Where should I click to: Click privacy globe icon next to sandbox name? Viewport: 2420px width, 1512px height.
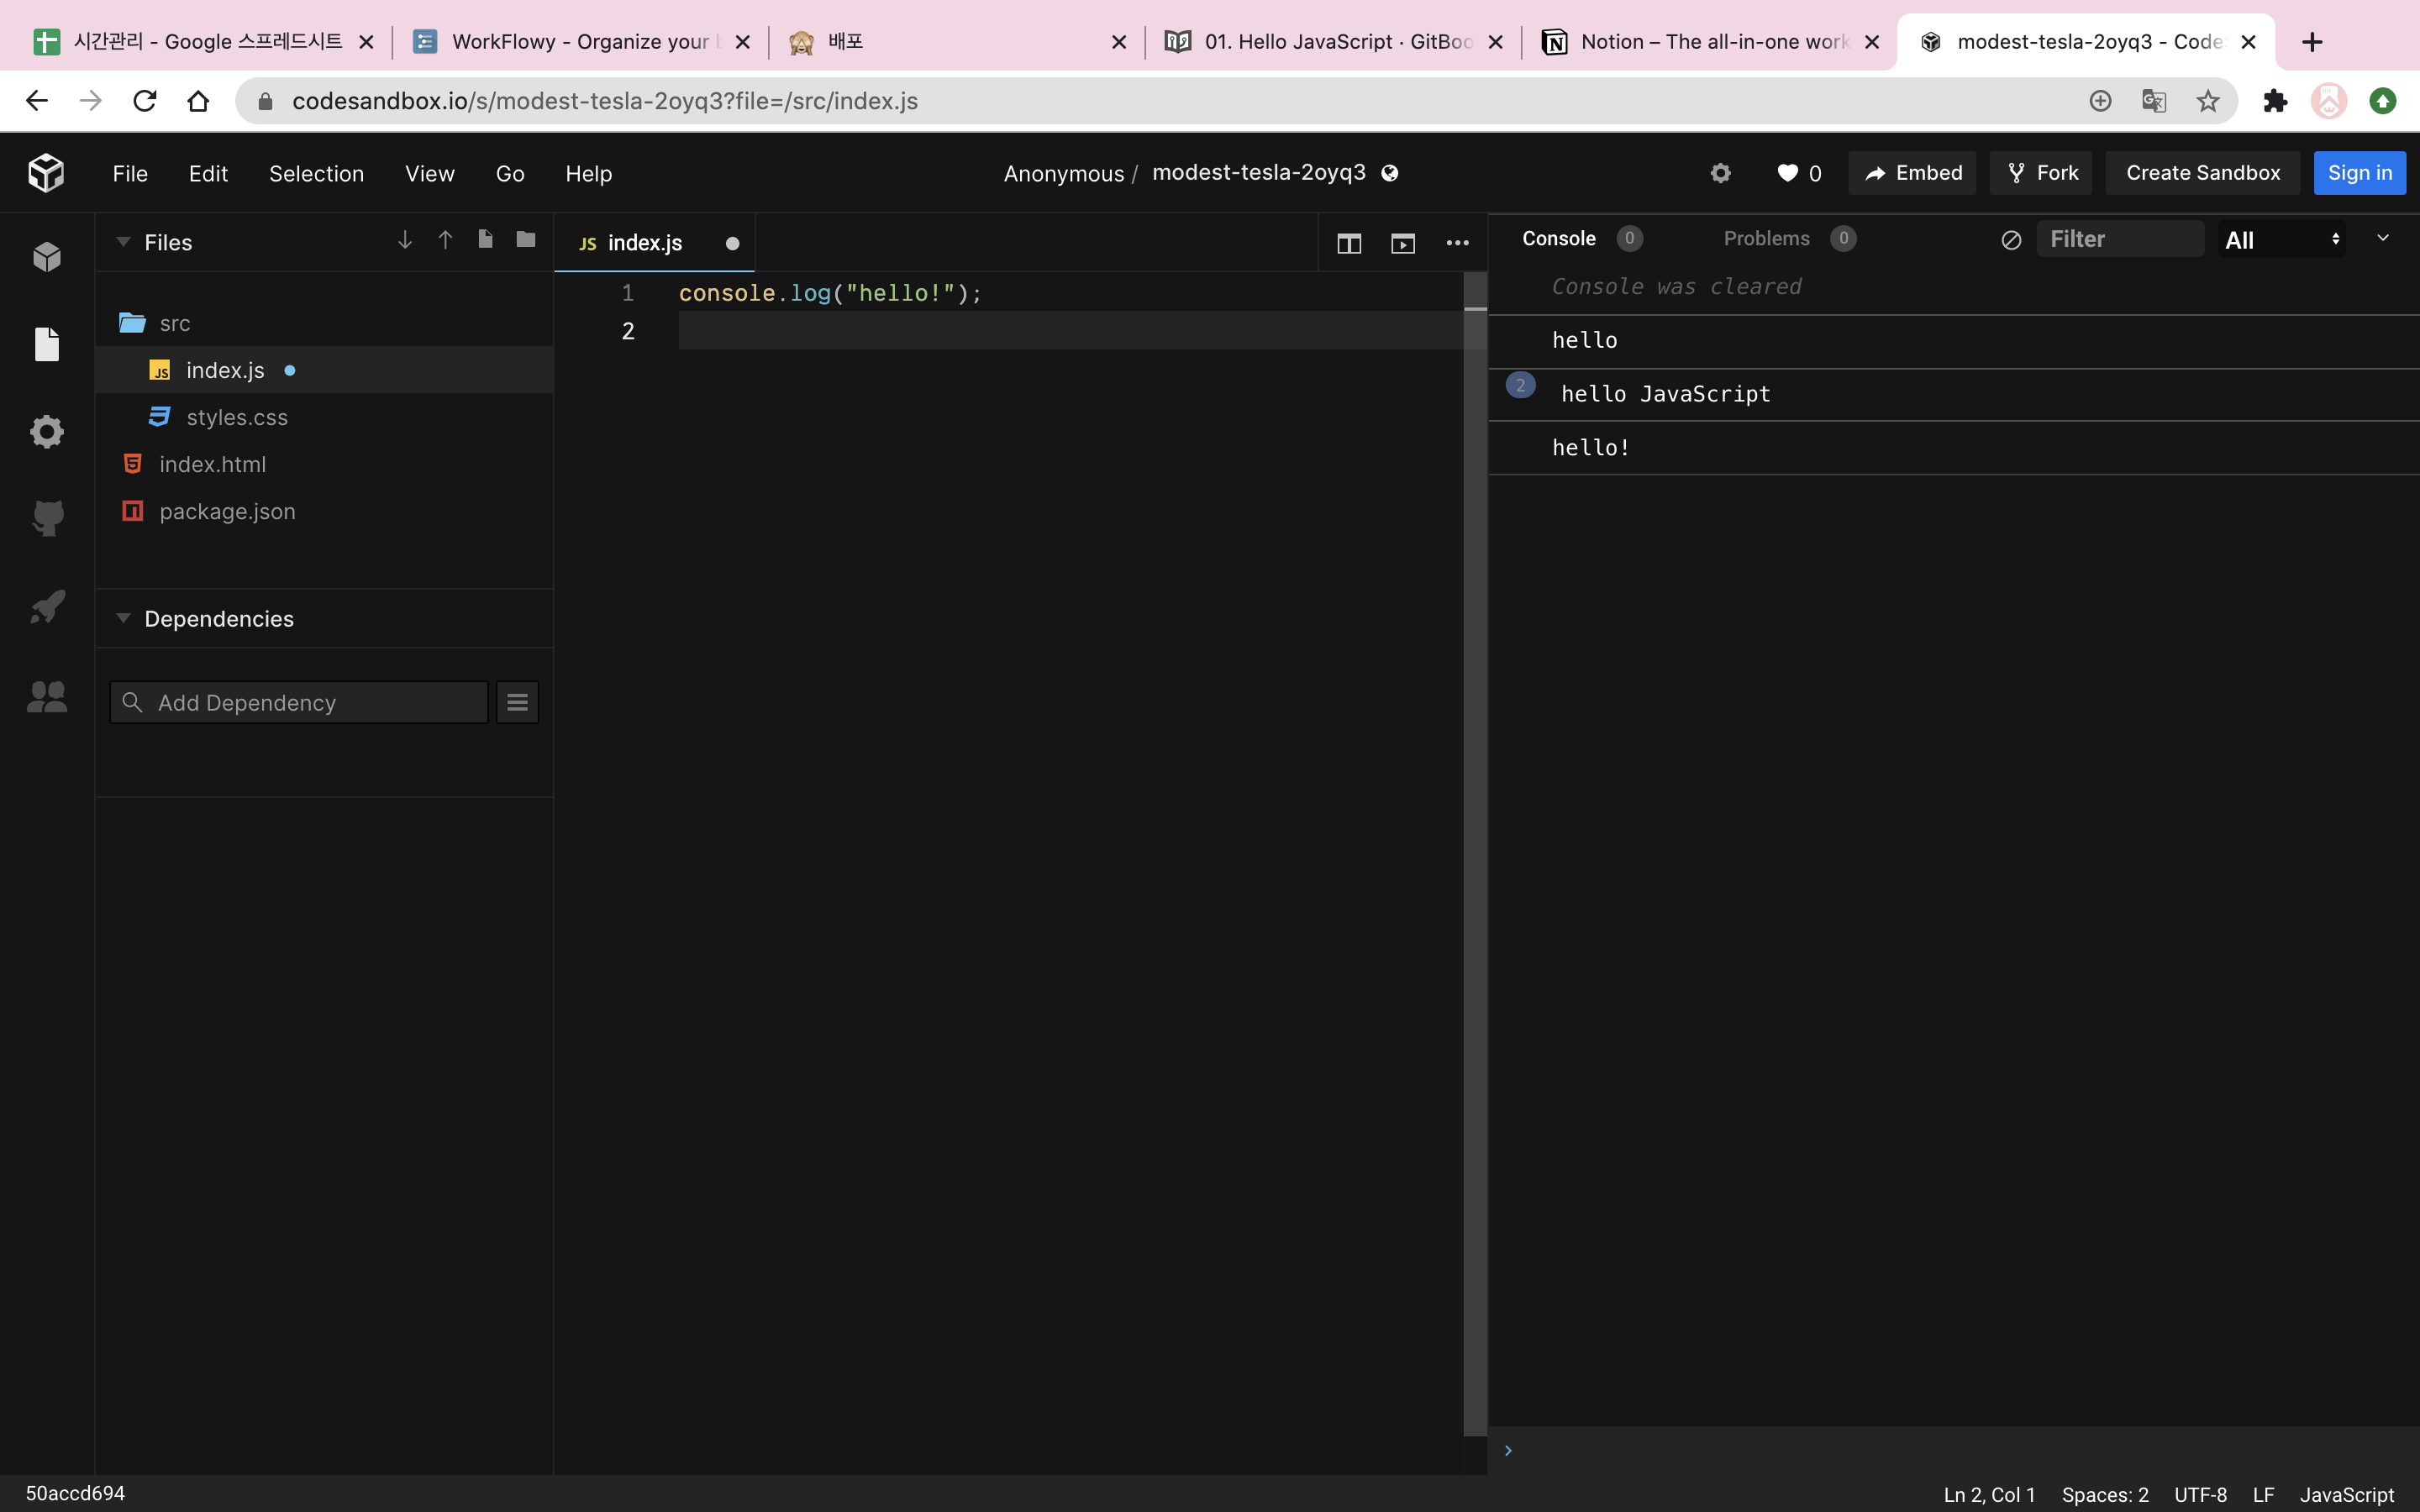(x=1389, y=173)
